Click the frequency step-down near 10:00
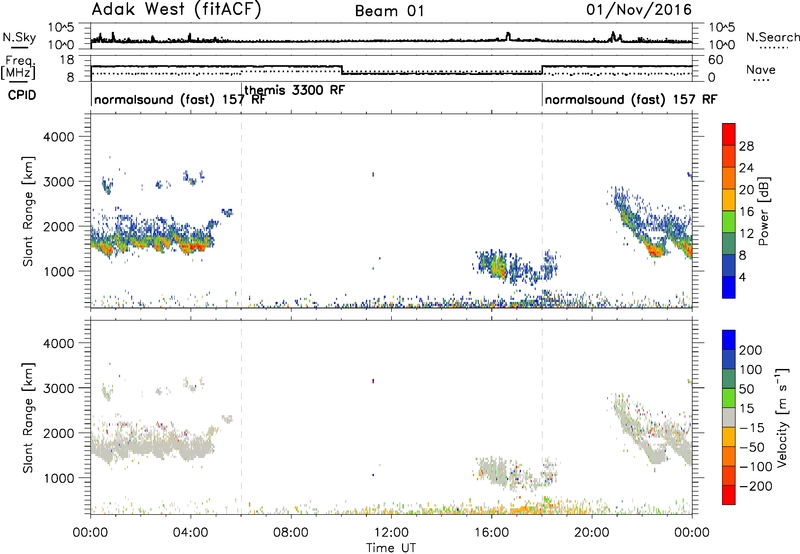The image size is (800, 554). (x=341, y=70)
